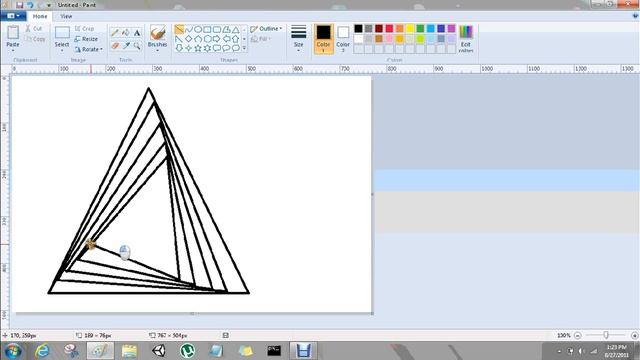This screenshot has height=360, width=640.
Task: Click the Undo icon in quick access toolbar
Action: tap(30, 5)
